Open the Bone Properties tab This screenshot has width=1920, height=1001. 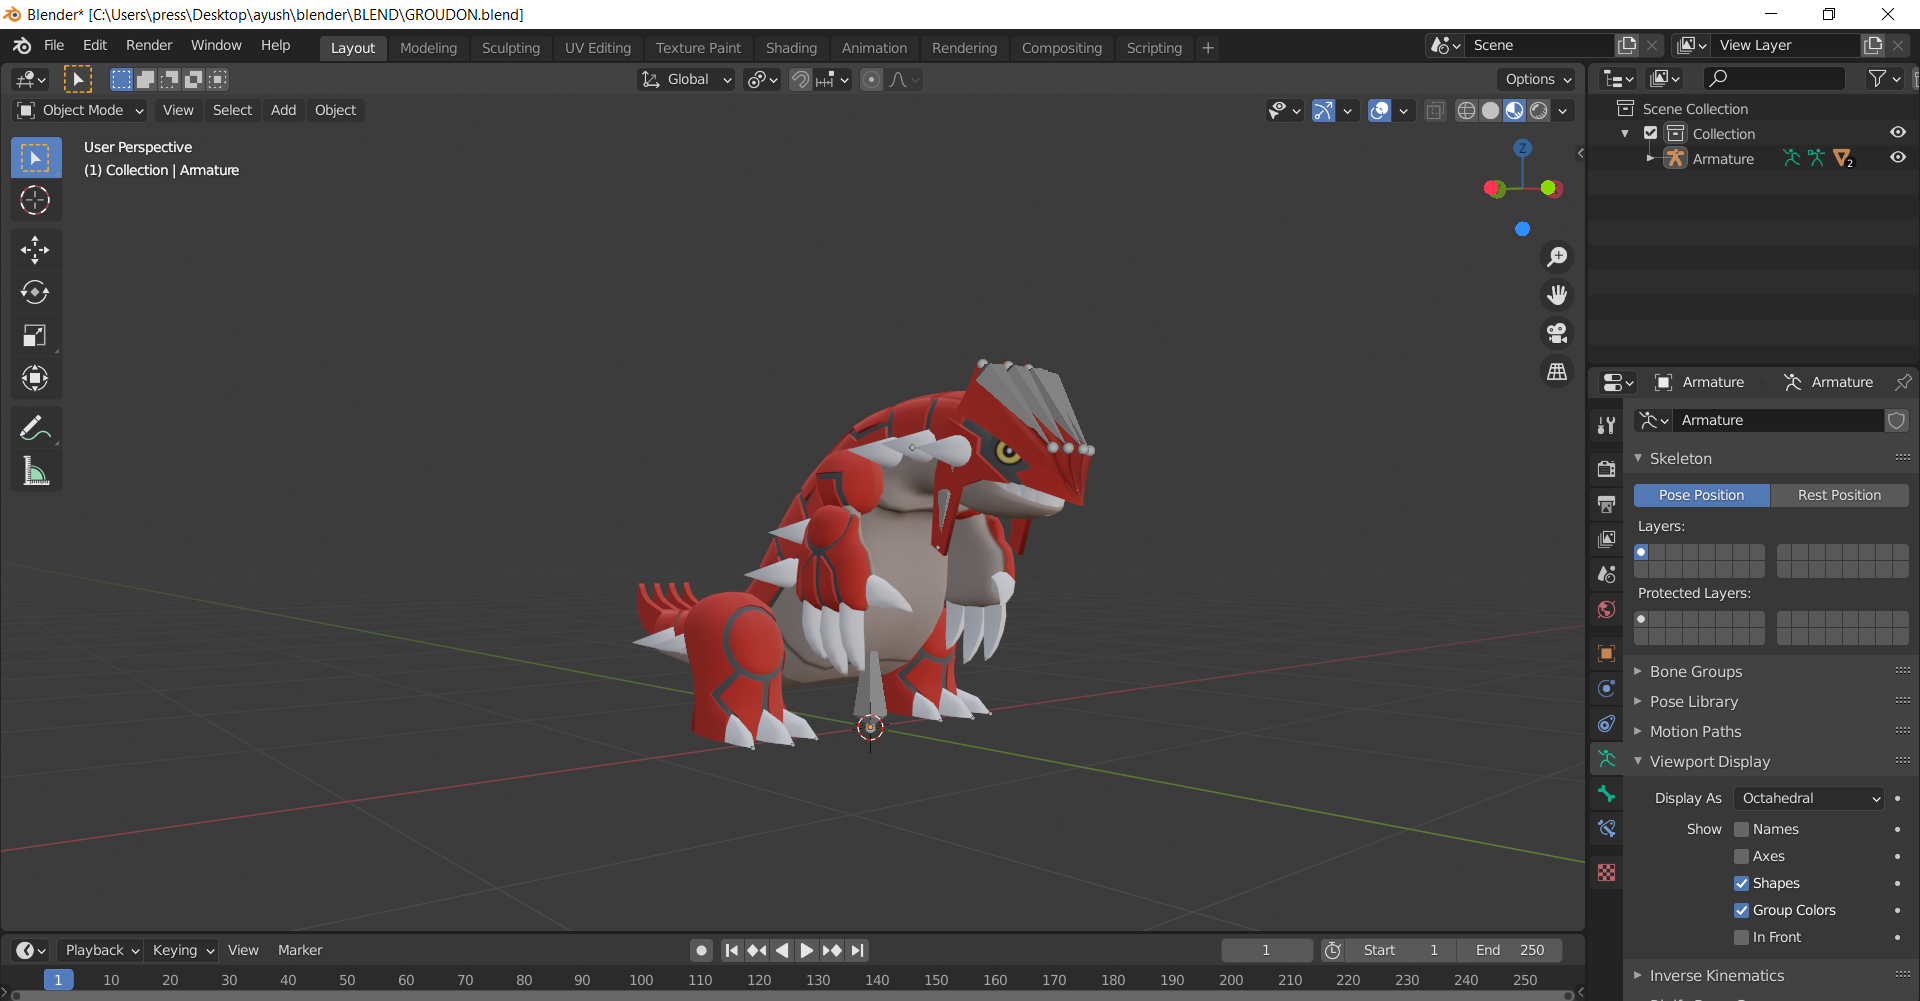click(1607, 793)
